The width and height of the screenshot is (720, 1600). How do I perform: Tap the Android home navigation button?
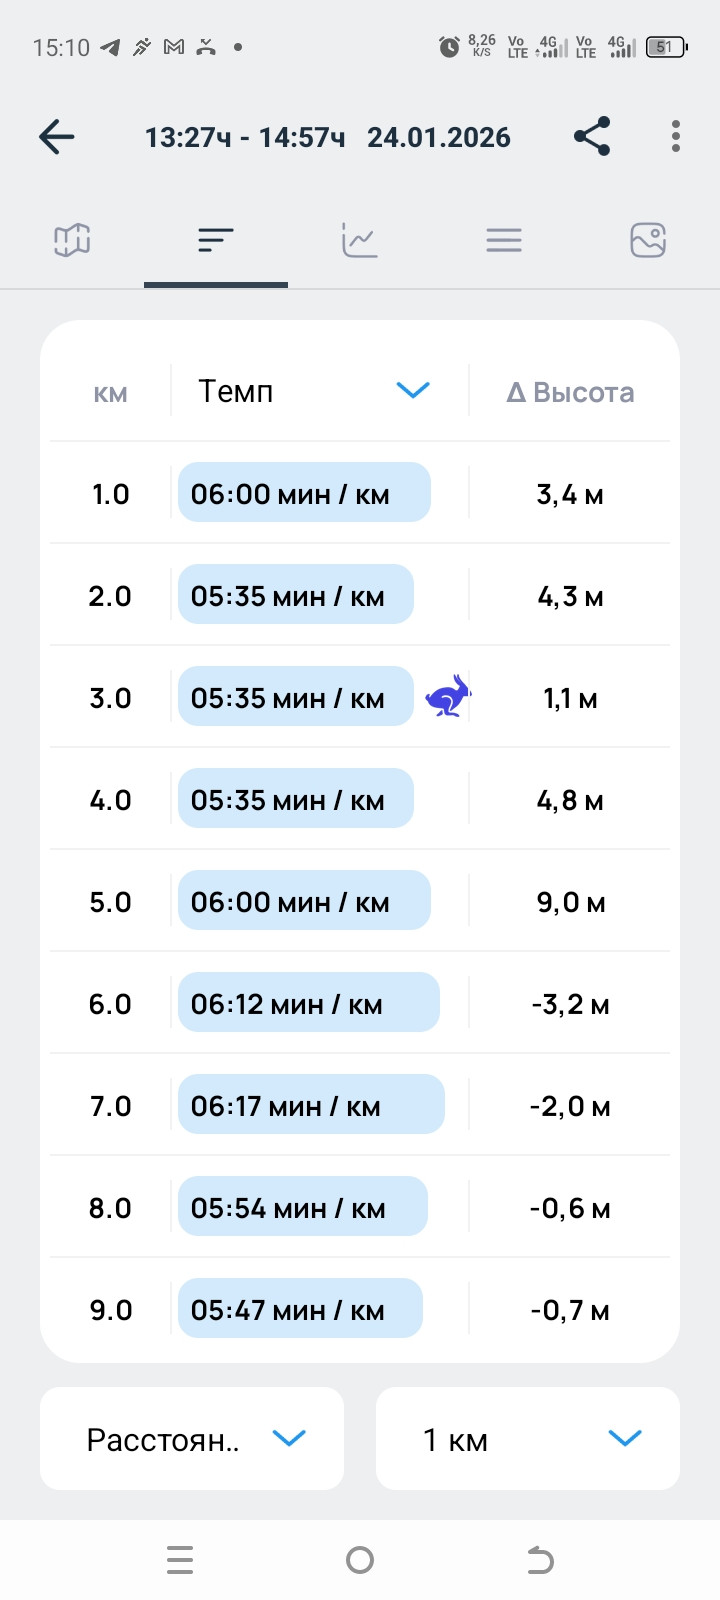point(360,1560)
